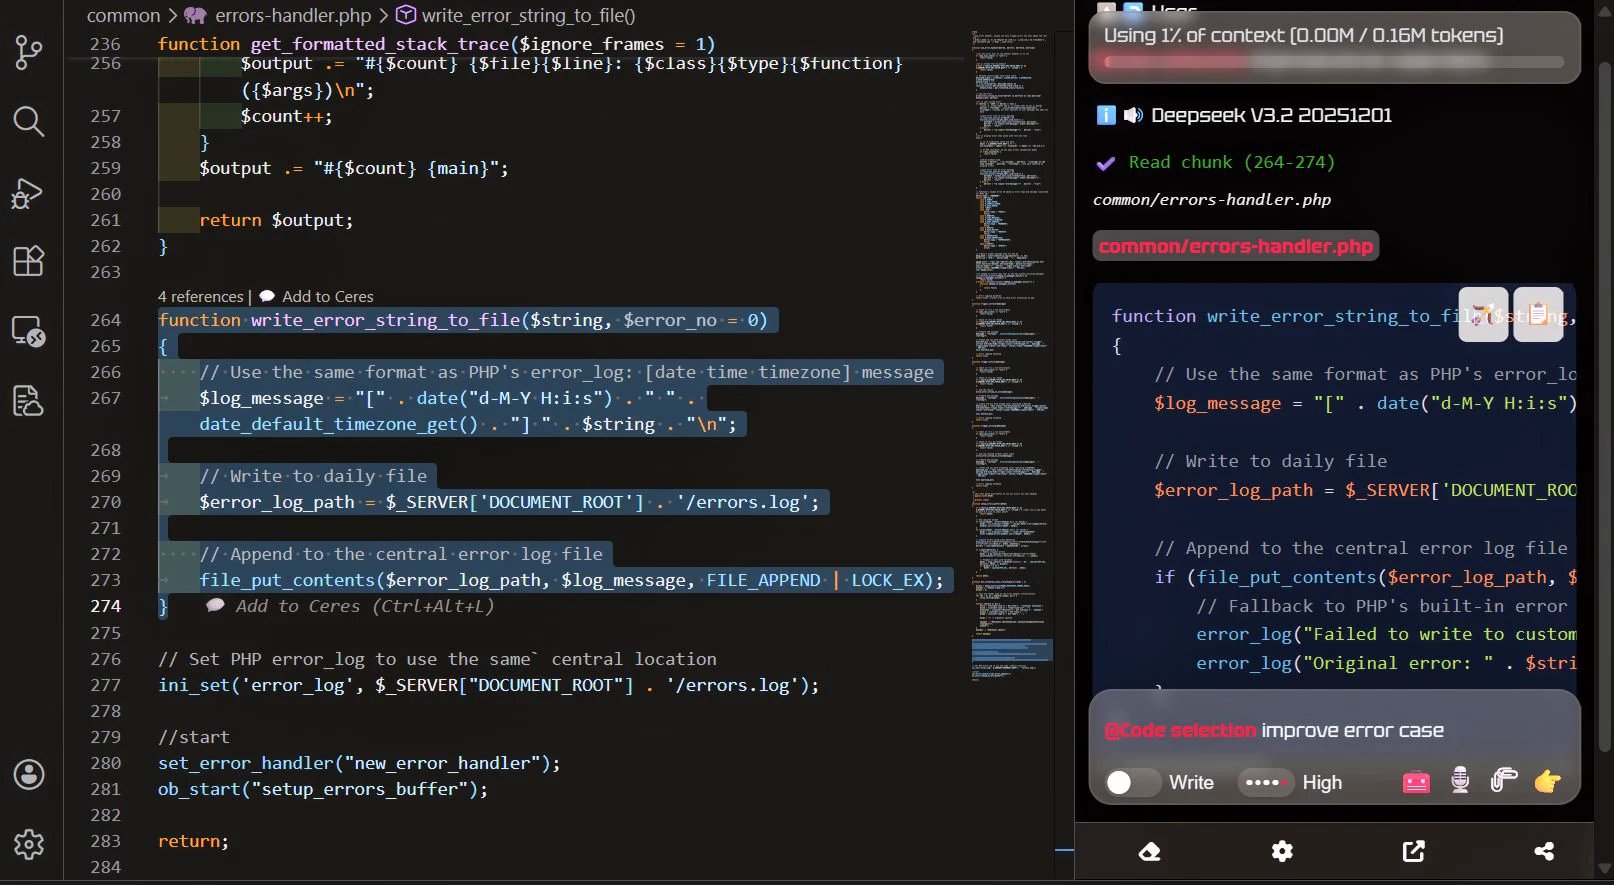The height and width of the screenshot is (885, 1614).
Task: Click the blue info icon beside Deepseek
Action: click(1106, 115)
